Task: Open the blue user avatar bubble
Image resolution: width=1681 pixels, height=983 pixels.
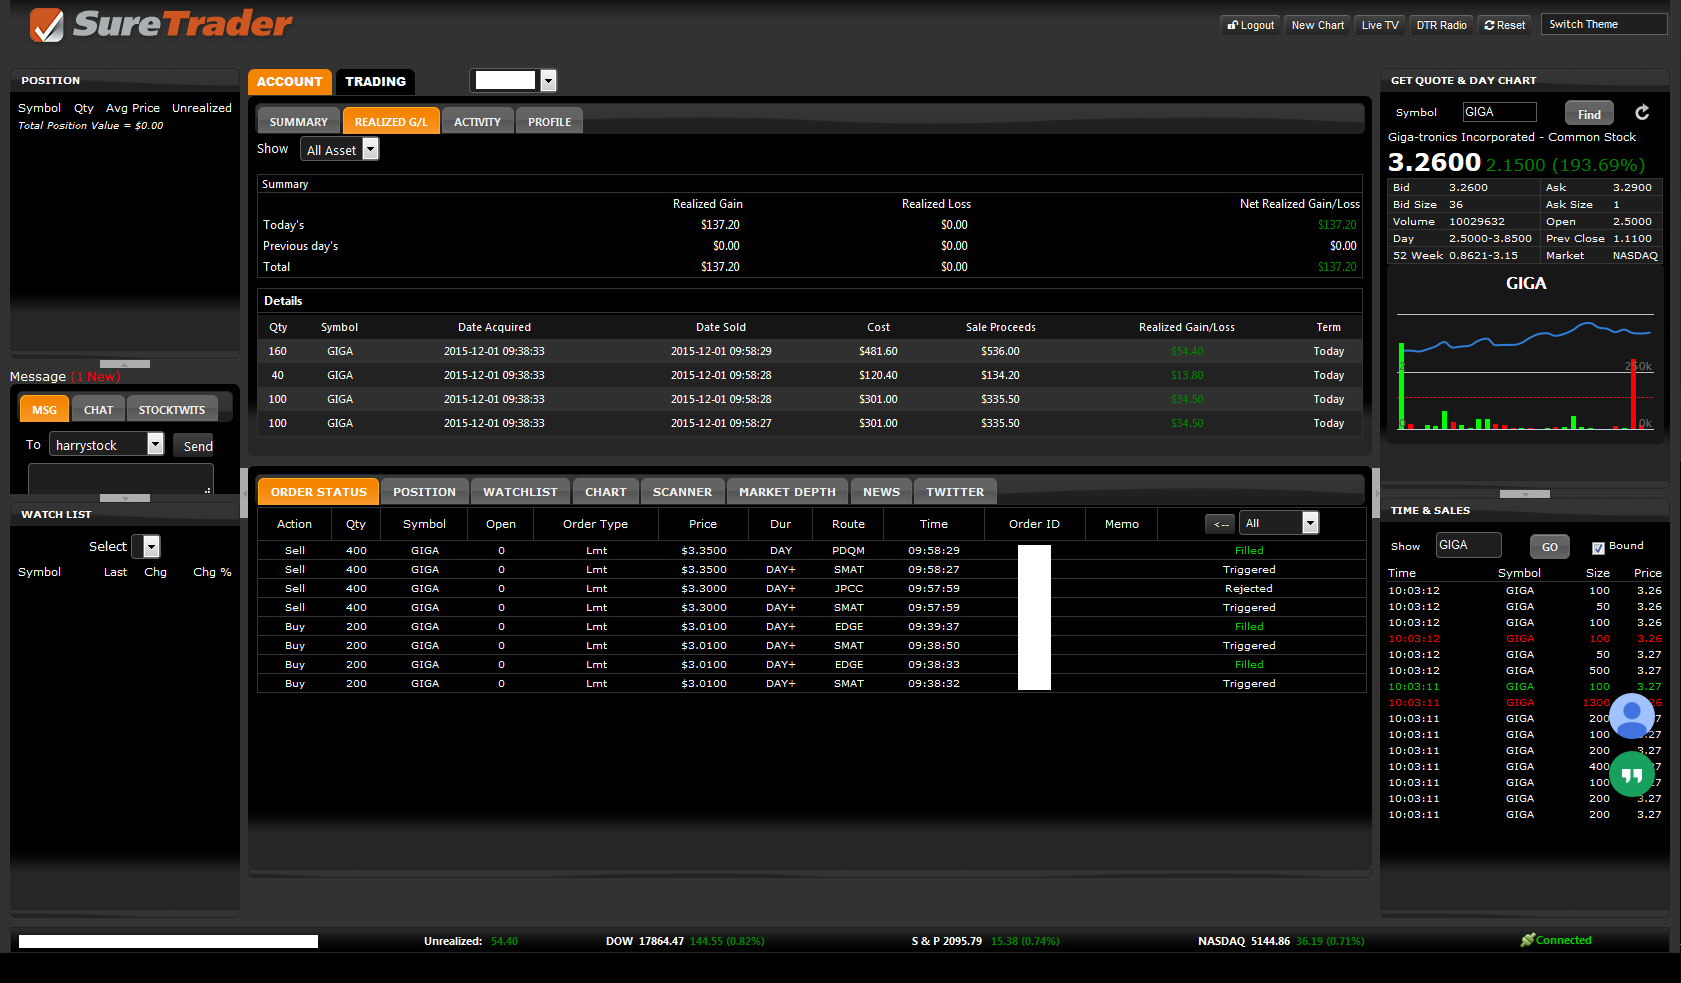Action: (1632, 716)
